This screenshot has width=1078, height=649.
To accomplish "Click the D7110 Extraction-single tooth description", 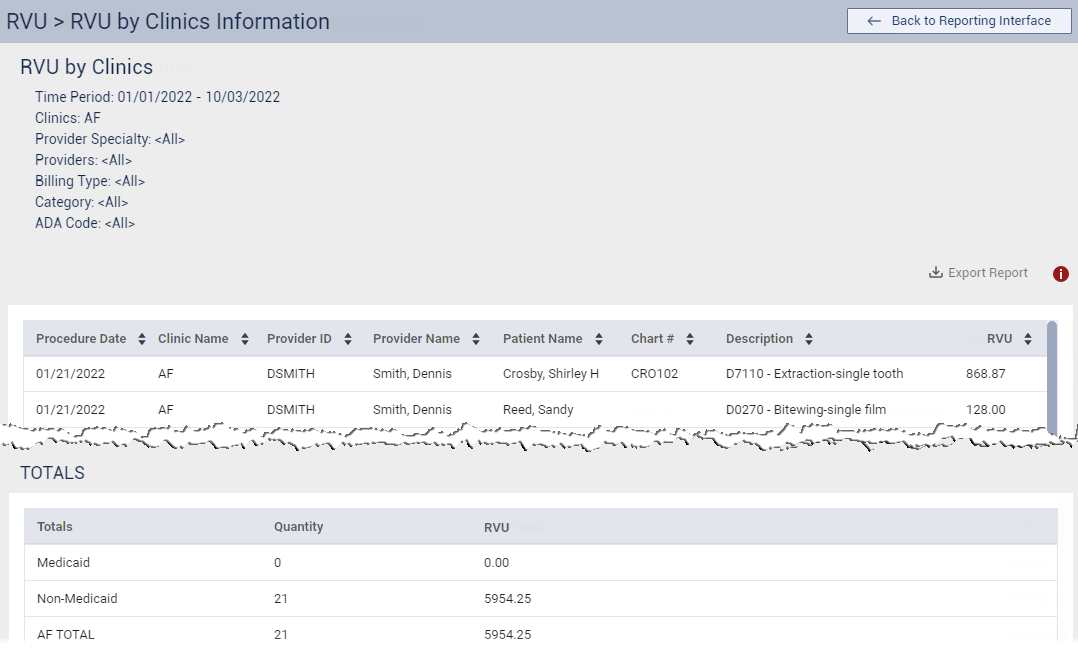I will coord(814,374).
